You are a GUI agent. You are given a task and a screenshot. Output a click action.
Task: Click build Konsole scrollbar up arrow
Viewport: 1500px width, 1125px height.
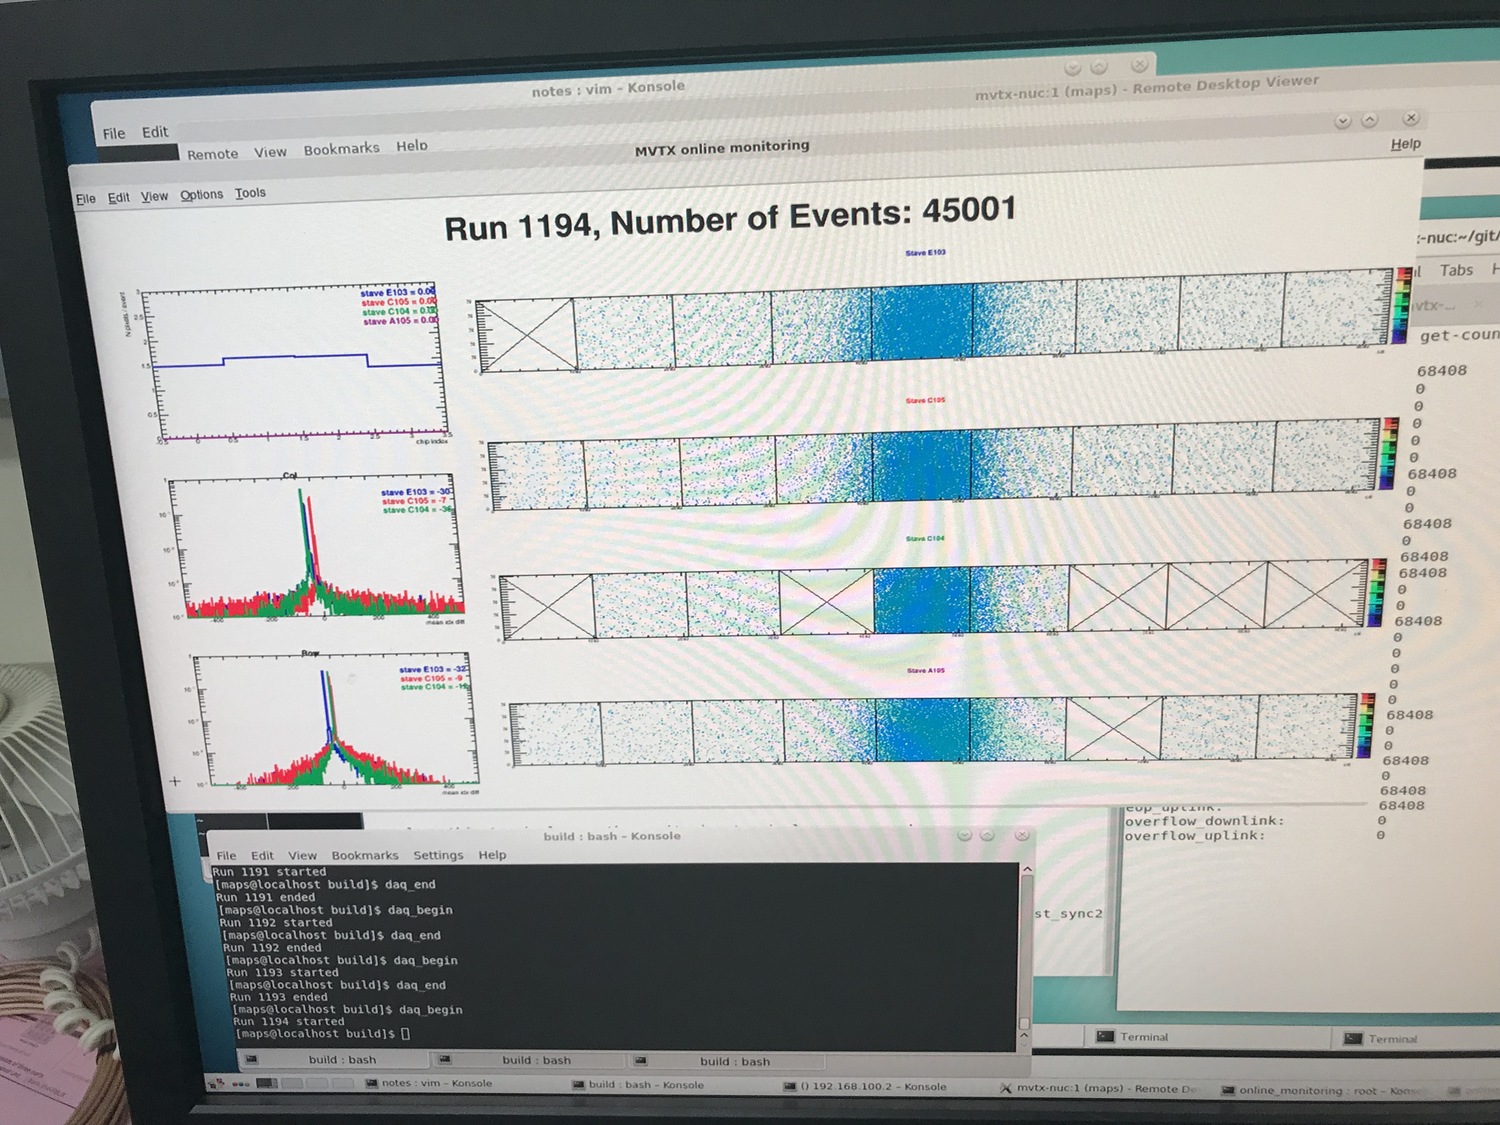tap(1025, 871)
